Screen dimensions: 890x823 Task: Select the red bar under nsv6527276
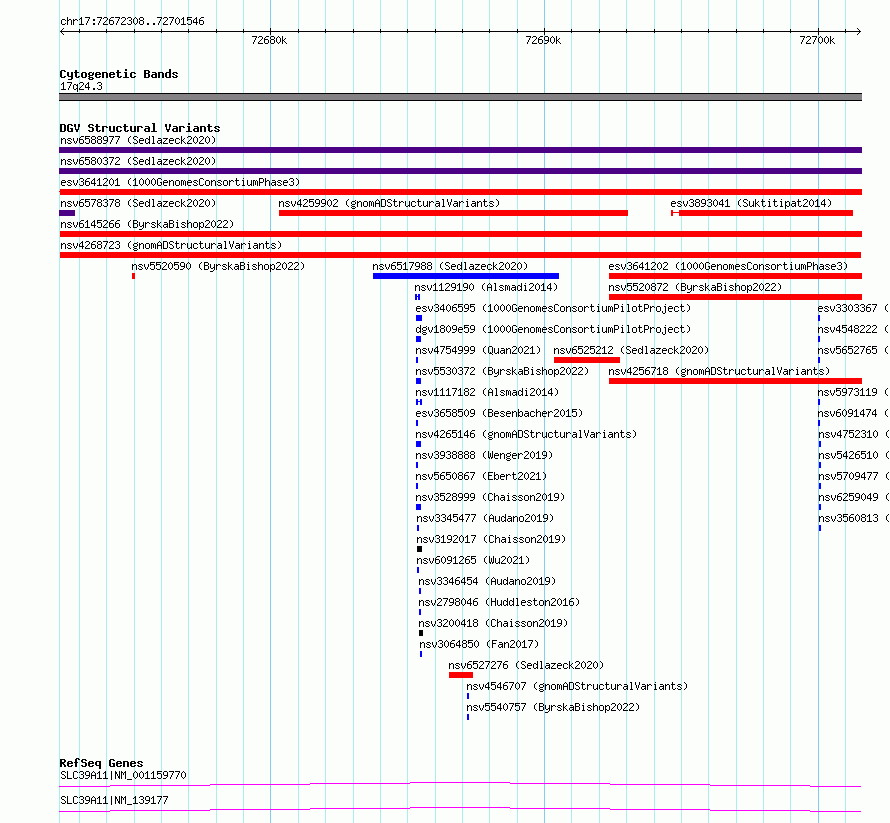tap(461, 675)
